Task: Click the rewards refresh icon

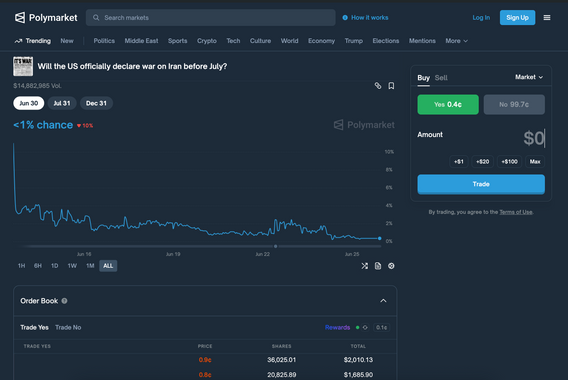Action: (365, 327)
